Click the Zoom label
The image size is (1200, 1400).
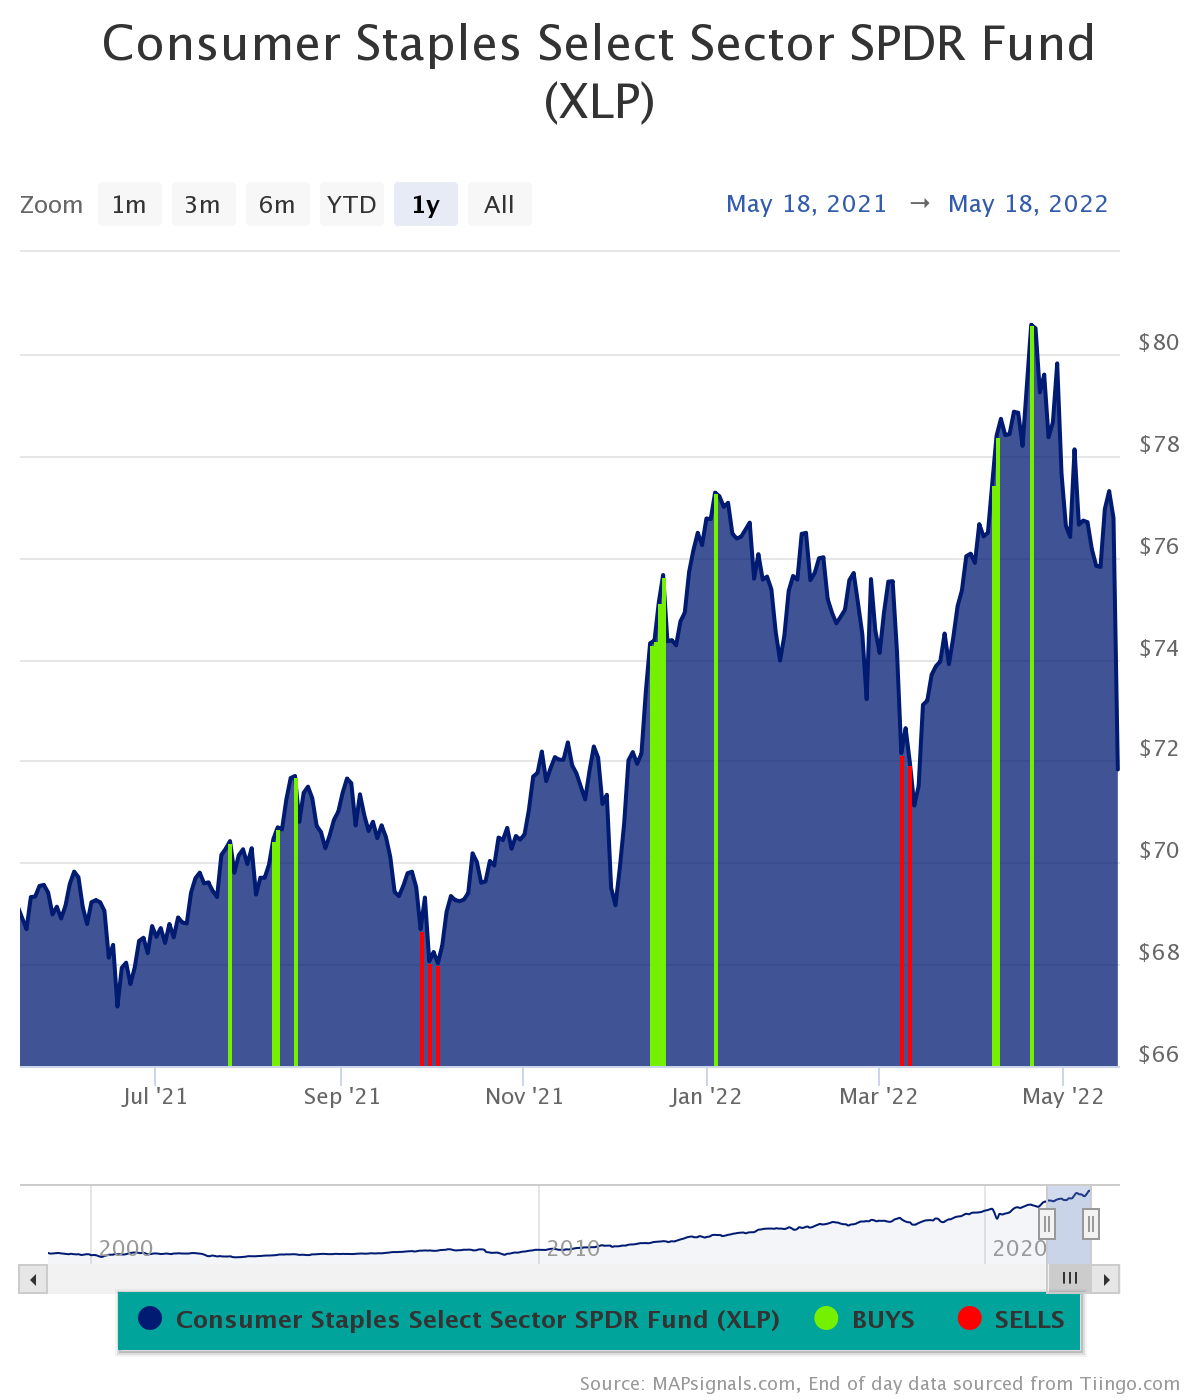coord(52,205)
